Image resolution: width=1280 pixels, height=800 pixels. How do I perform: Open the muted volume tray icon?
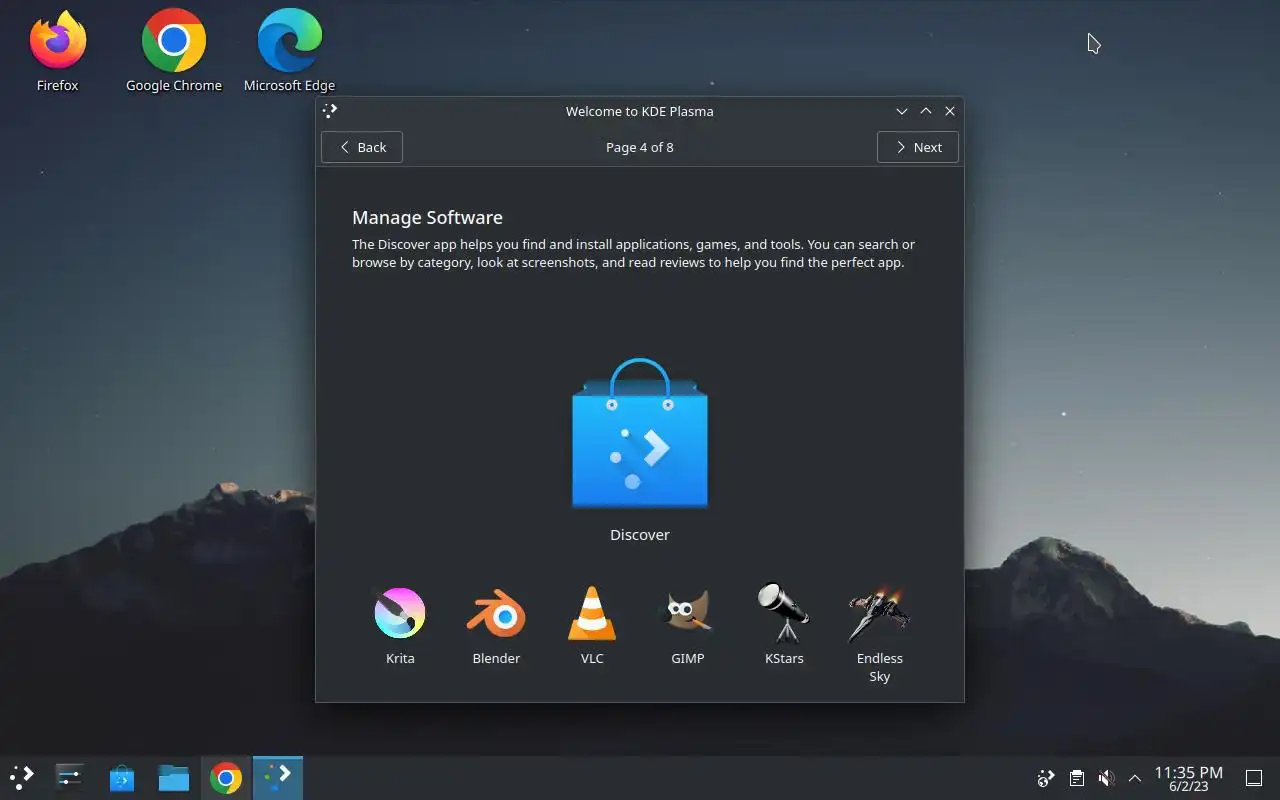coord(1106,777)
